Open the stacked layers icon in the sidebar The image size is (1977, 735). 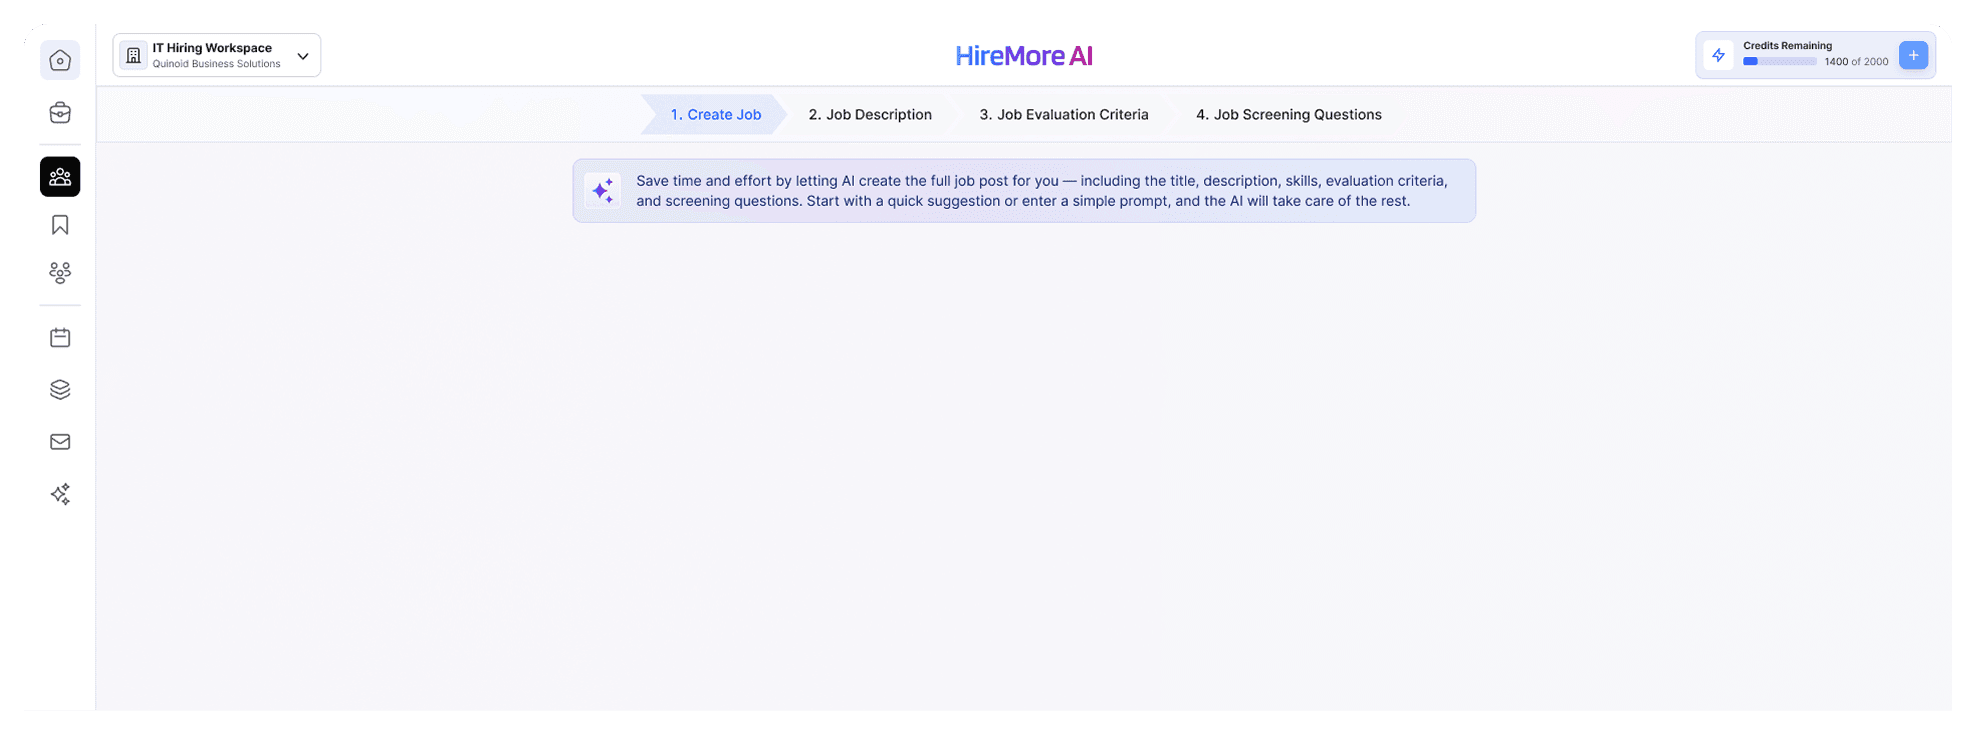pos(60,390)
